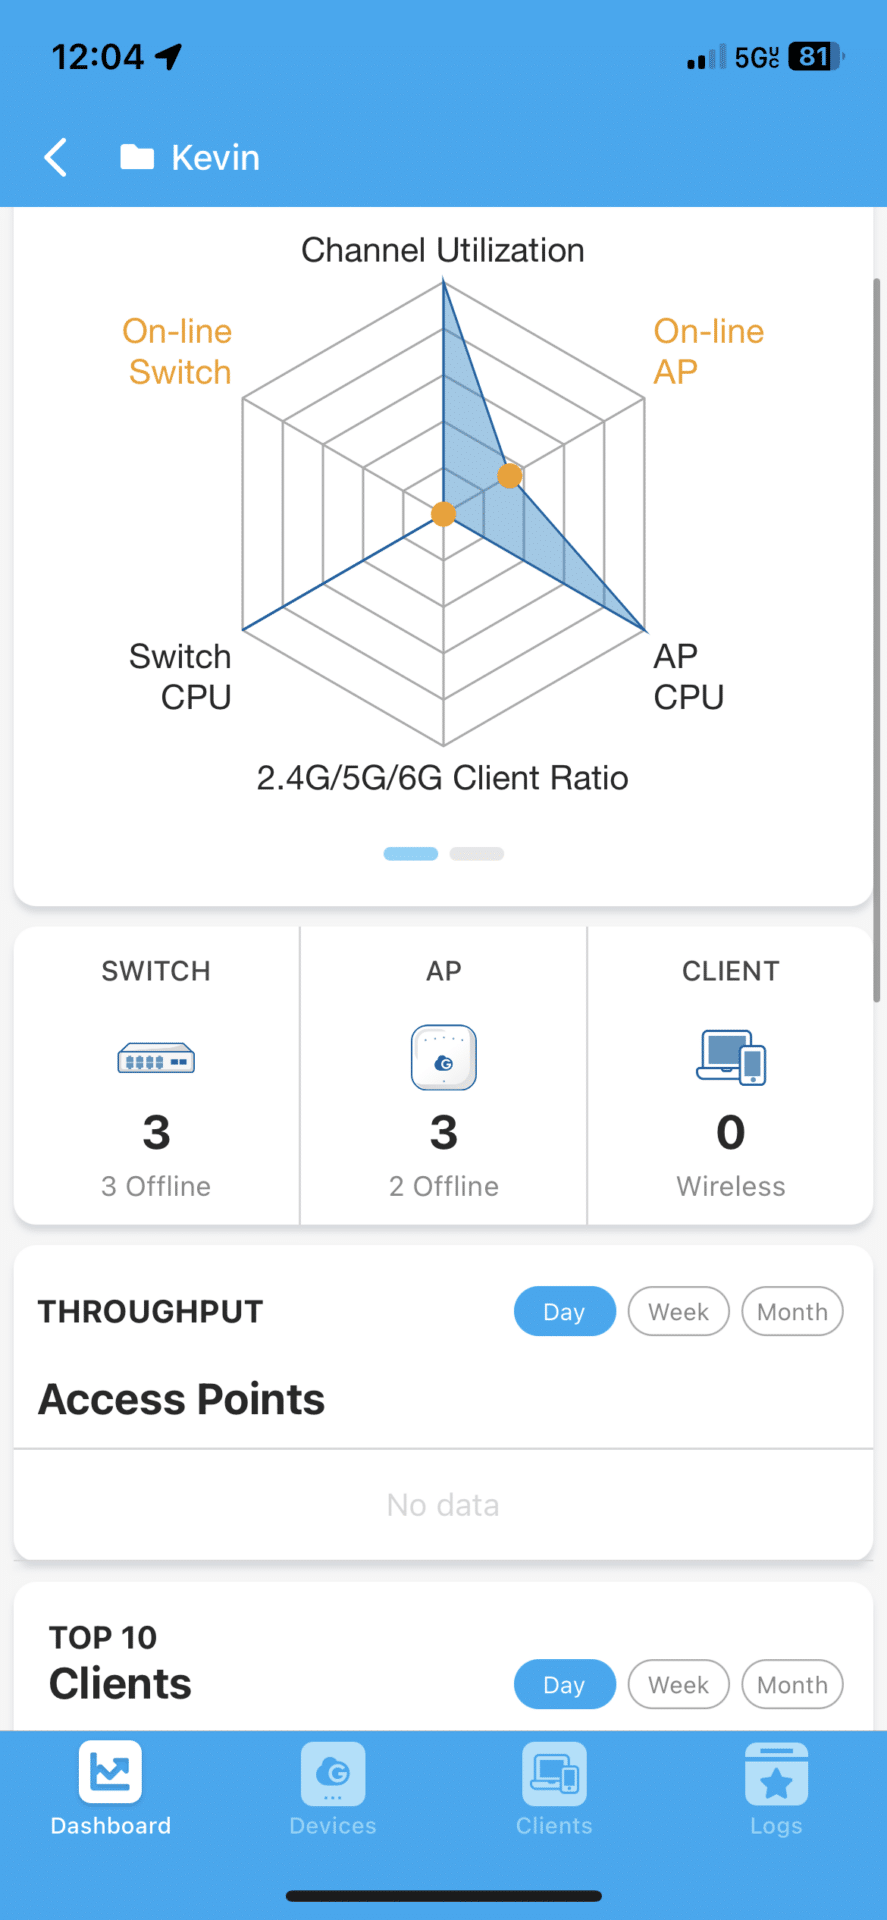This screenshot has height=1920, width=887.
Task: Select Day for Top 10 Clients
Action: (565, 1684)
